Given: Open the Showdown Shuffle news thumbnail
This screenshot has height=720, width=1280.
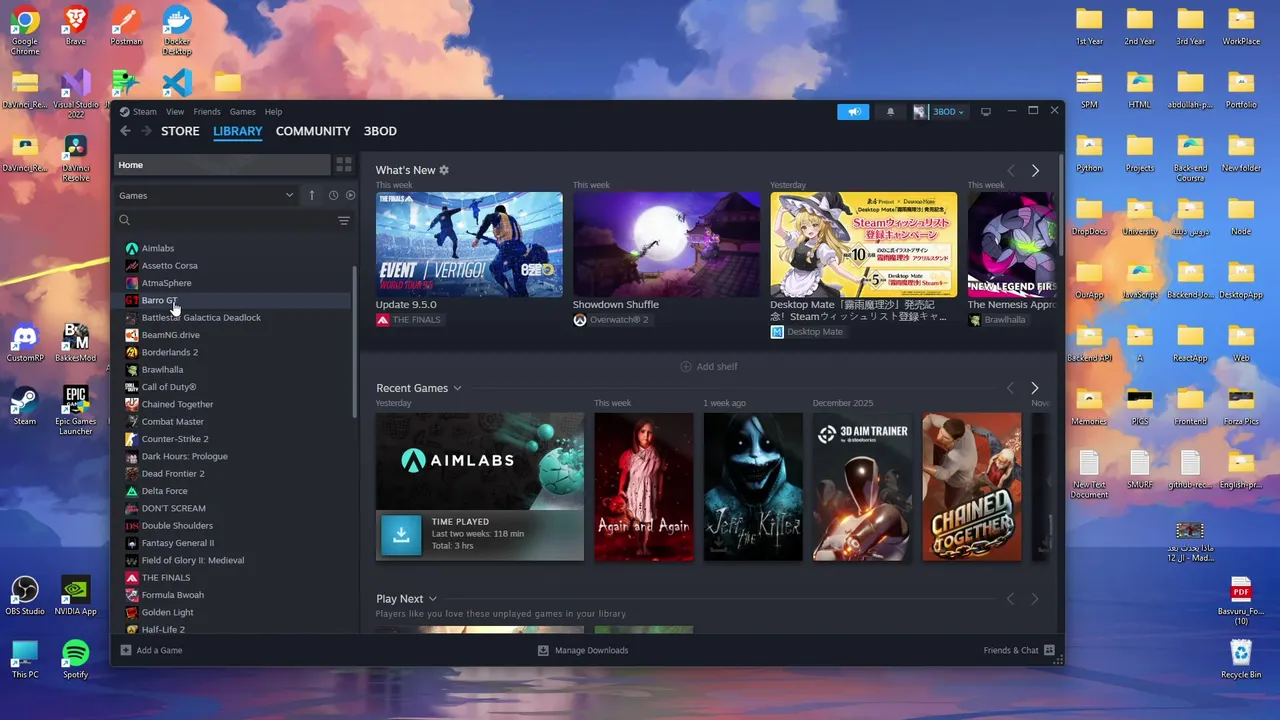Looking at the screenshot, I should [666, 244].
